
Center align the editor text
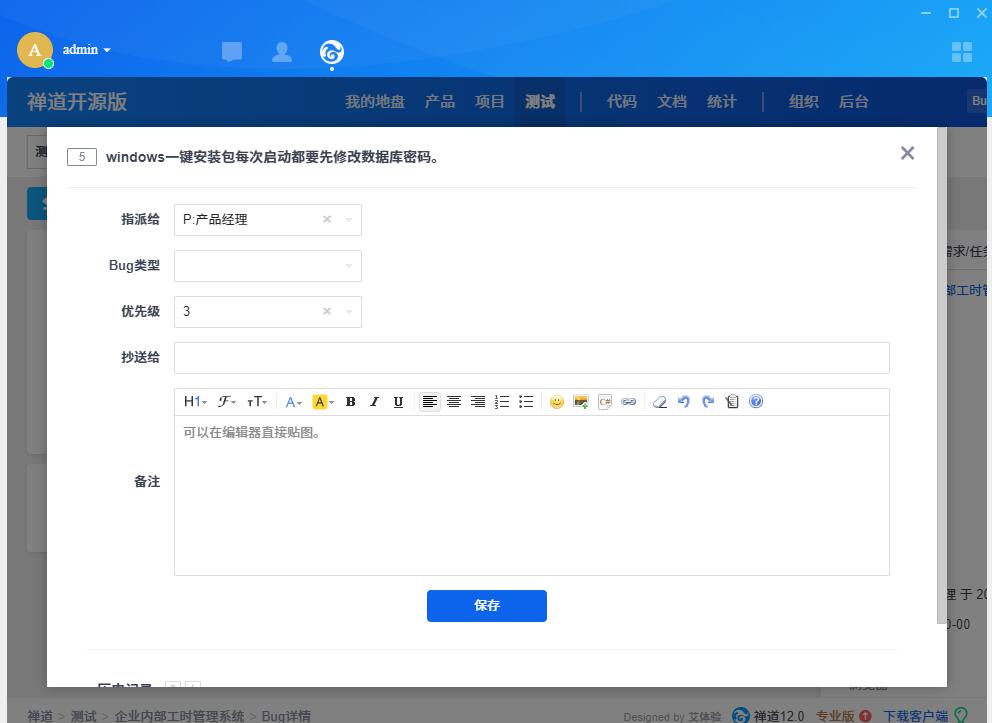[454, 402]
